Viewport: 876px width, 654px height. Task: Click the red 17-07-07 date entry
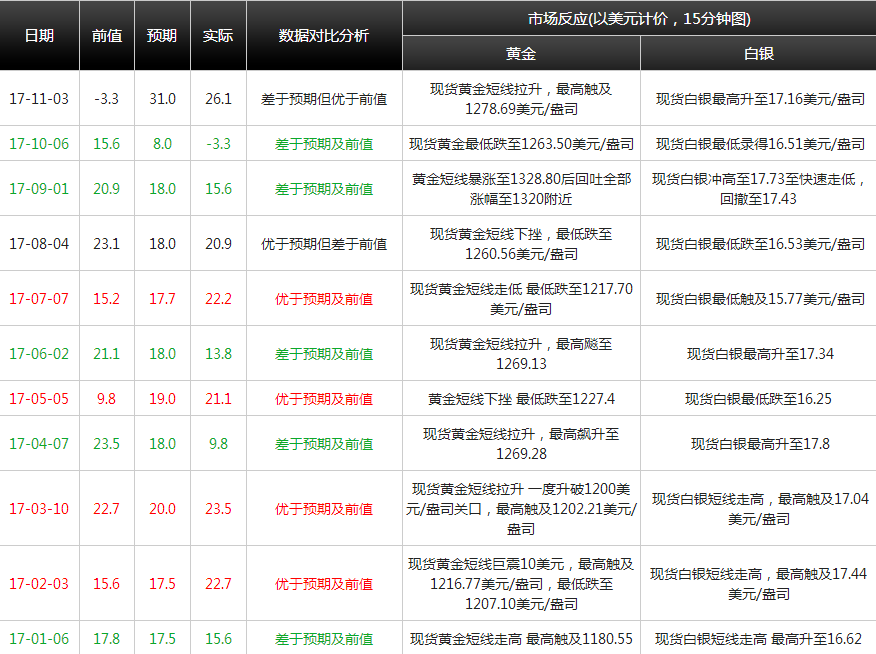point(39,299)
